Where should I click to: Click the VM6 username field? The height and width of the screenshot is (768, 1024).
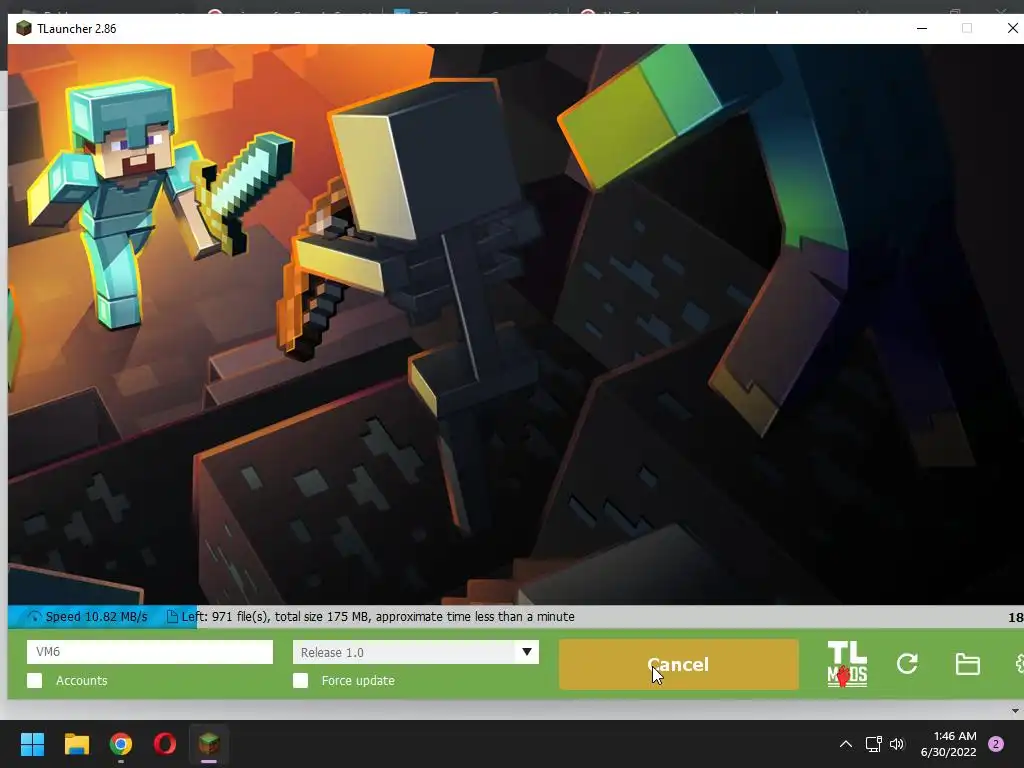click(x=150, y=652)
